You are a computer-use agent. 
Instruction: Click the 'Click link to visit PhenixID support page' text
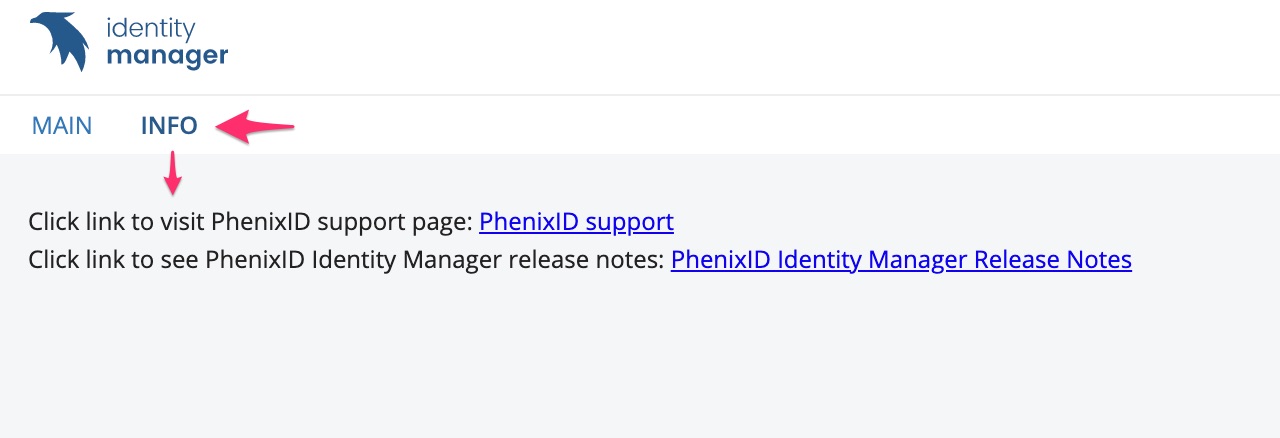pyautogui.click(x=250, y=221)
